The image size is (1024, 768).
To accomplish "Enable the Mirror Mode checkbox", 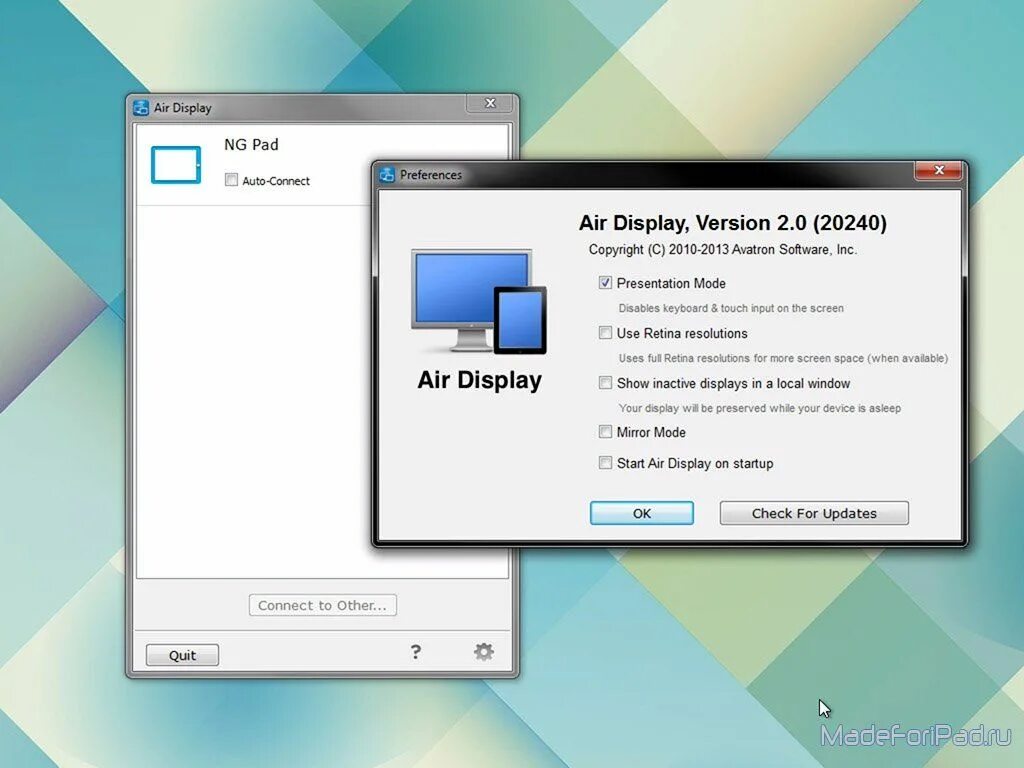I will click(605, 432).
